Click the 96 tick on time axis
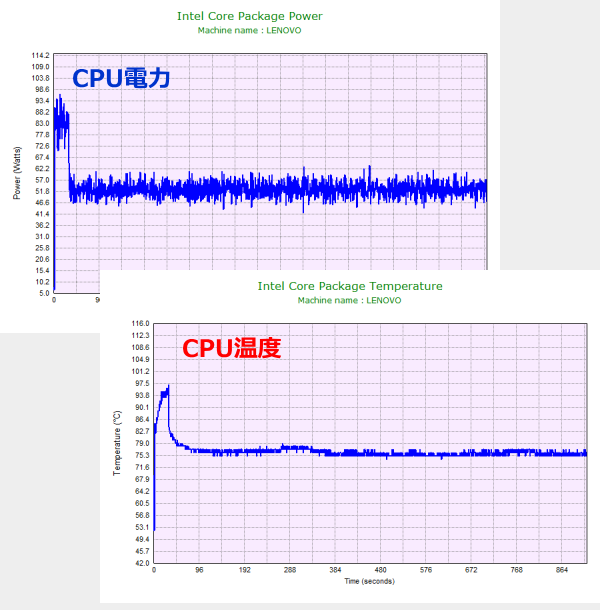Image resolution: width=600 pixels, height=610 pixels. tap(199, 570)
